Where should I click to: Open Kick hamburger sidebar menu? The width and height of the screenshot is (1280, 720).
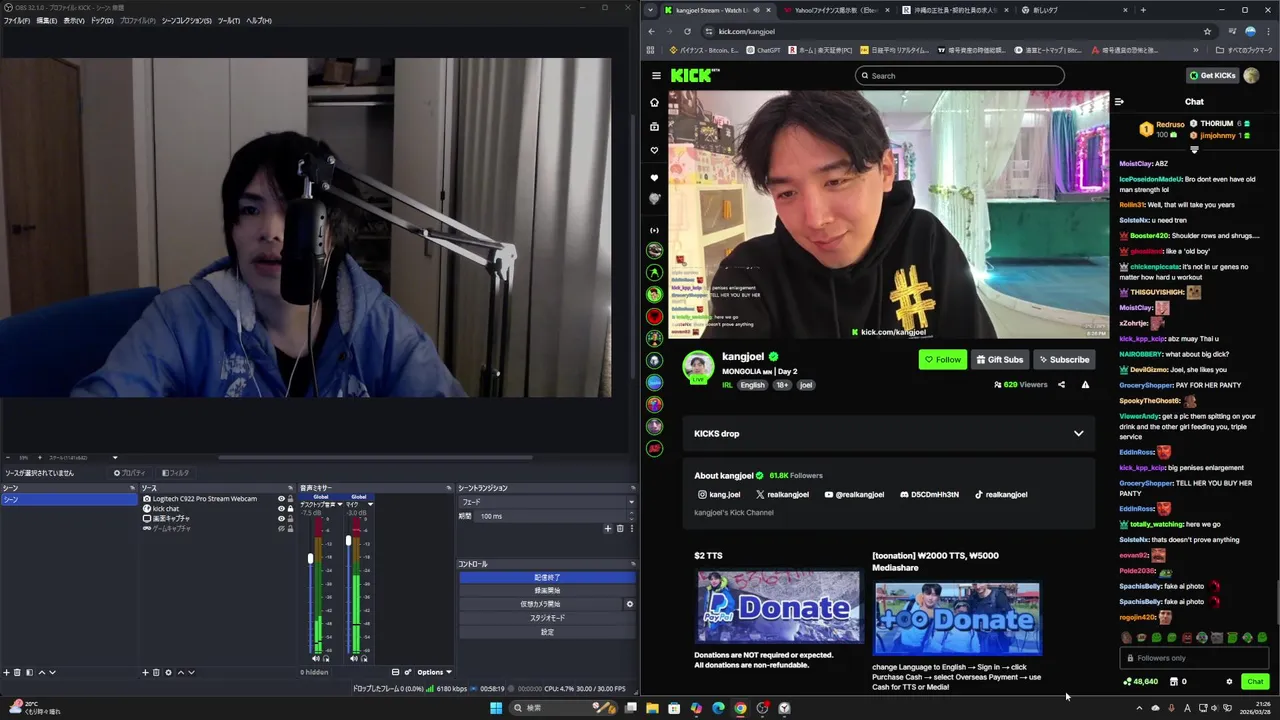click(x=656, y=75)
